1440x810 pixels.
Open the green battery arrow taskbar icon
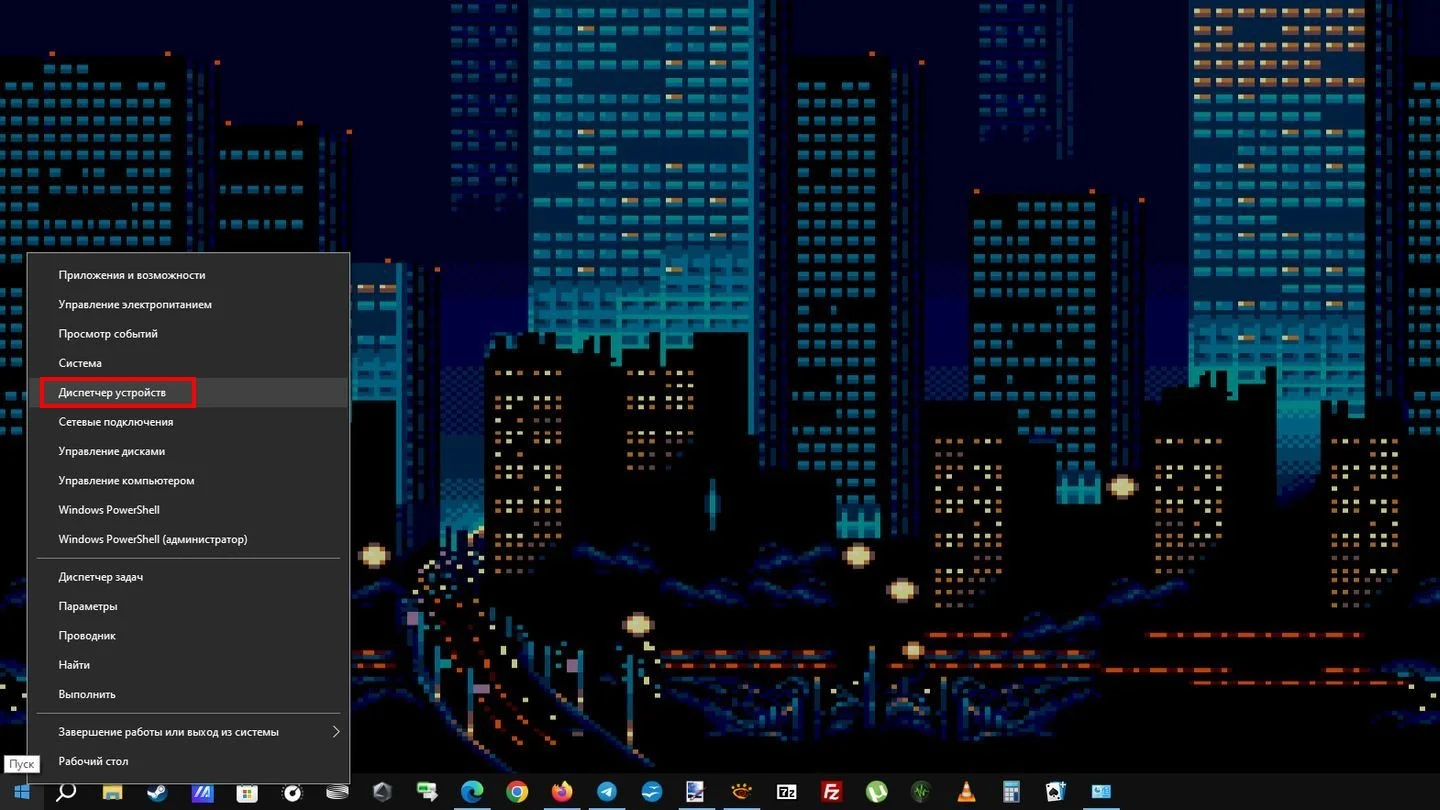point(427,792)
